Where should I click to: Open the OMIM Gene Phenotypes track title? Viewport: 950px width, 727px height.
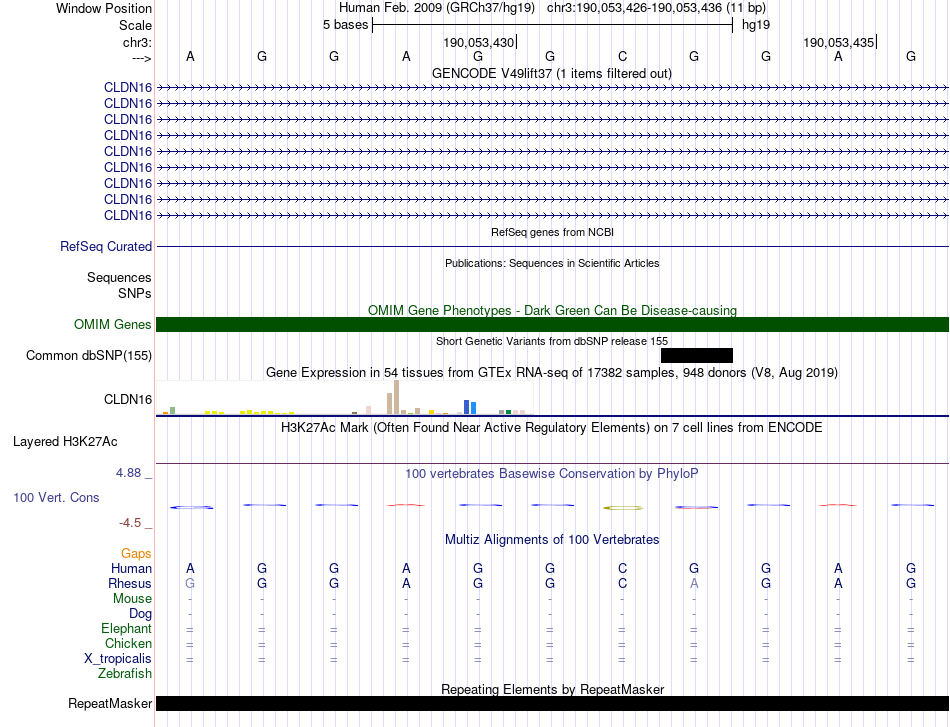[552, 310]
